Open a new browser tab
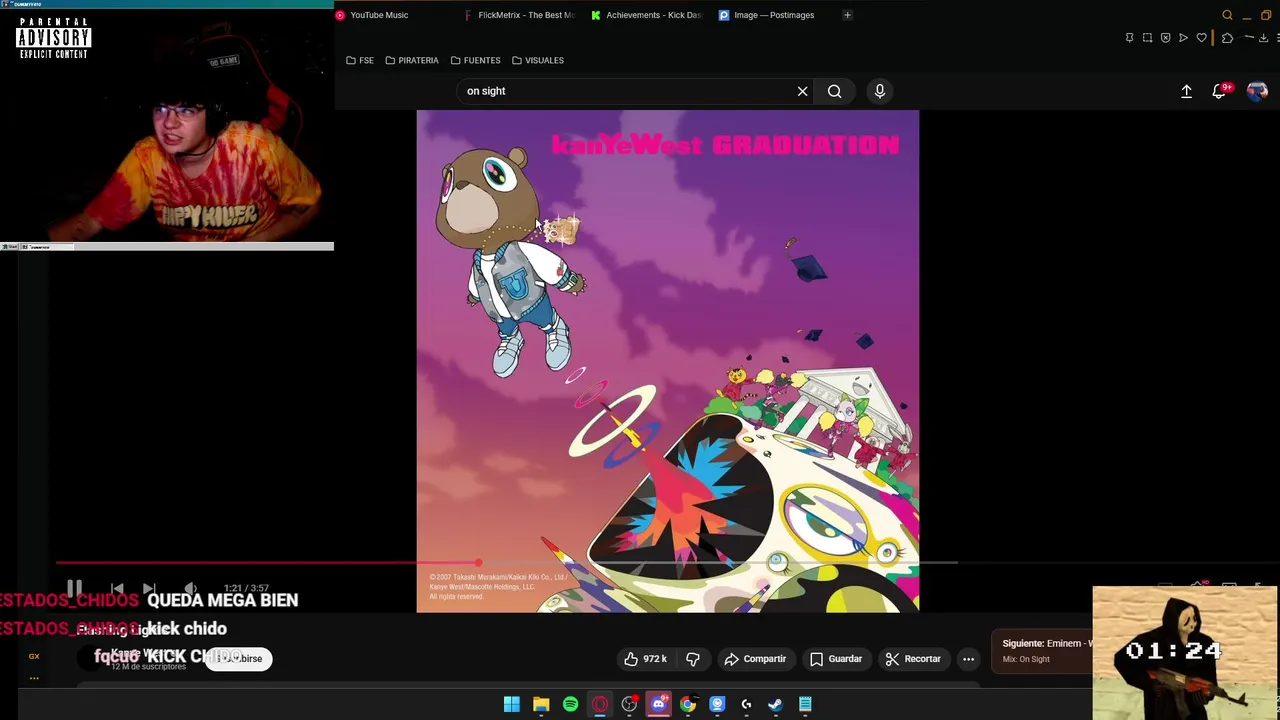Screen dimensions: 1280x720 click(847, 15)
